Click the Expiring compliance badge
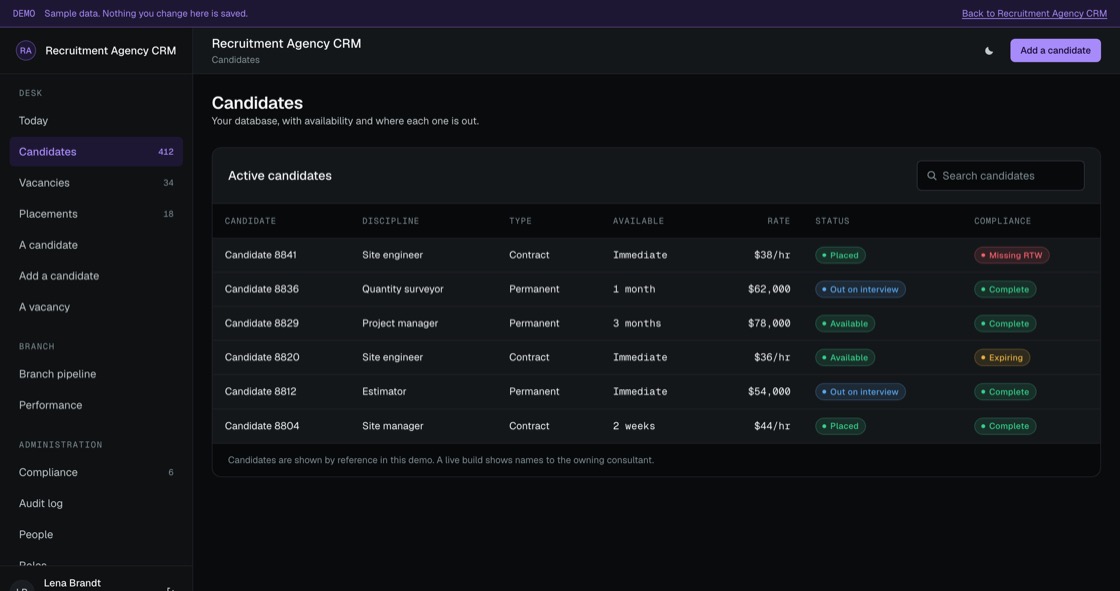The width and height of the screenshot is (1120, 591). [x=1002, y=357]
